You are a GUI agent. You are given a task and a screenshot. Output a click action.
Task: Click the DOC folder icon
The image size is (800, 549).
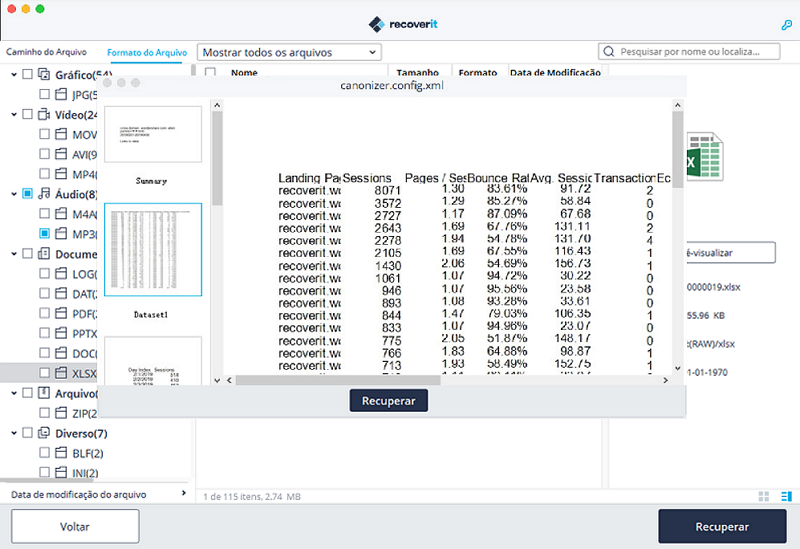tap(61, 353)
